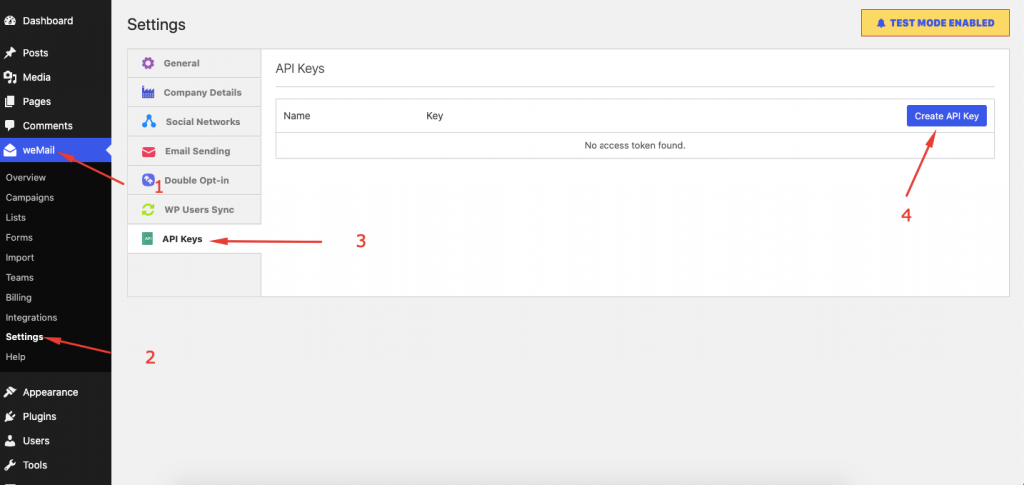Click the purple gear icon beside General
Screen dimensions: 1024x485
pos(148,63)
